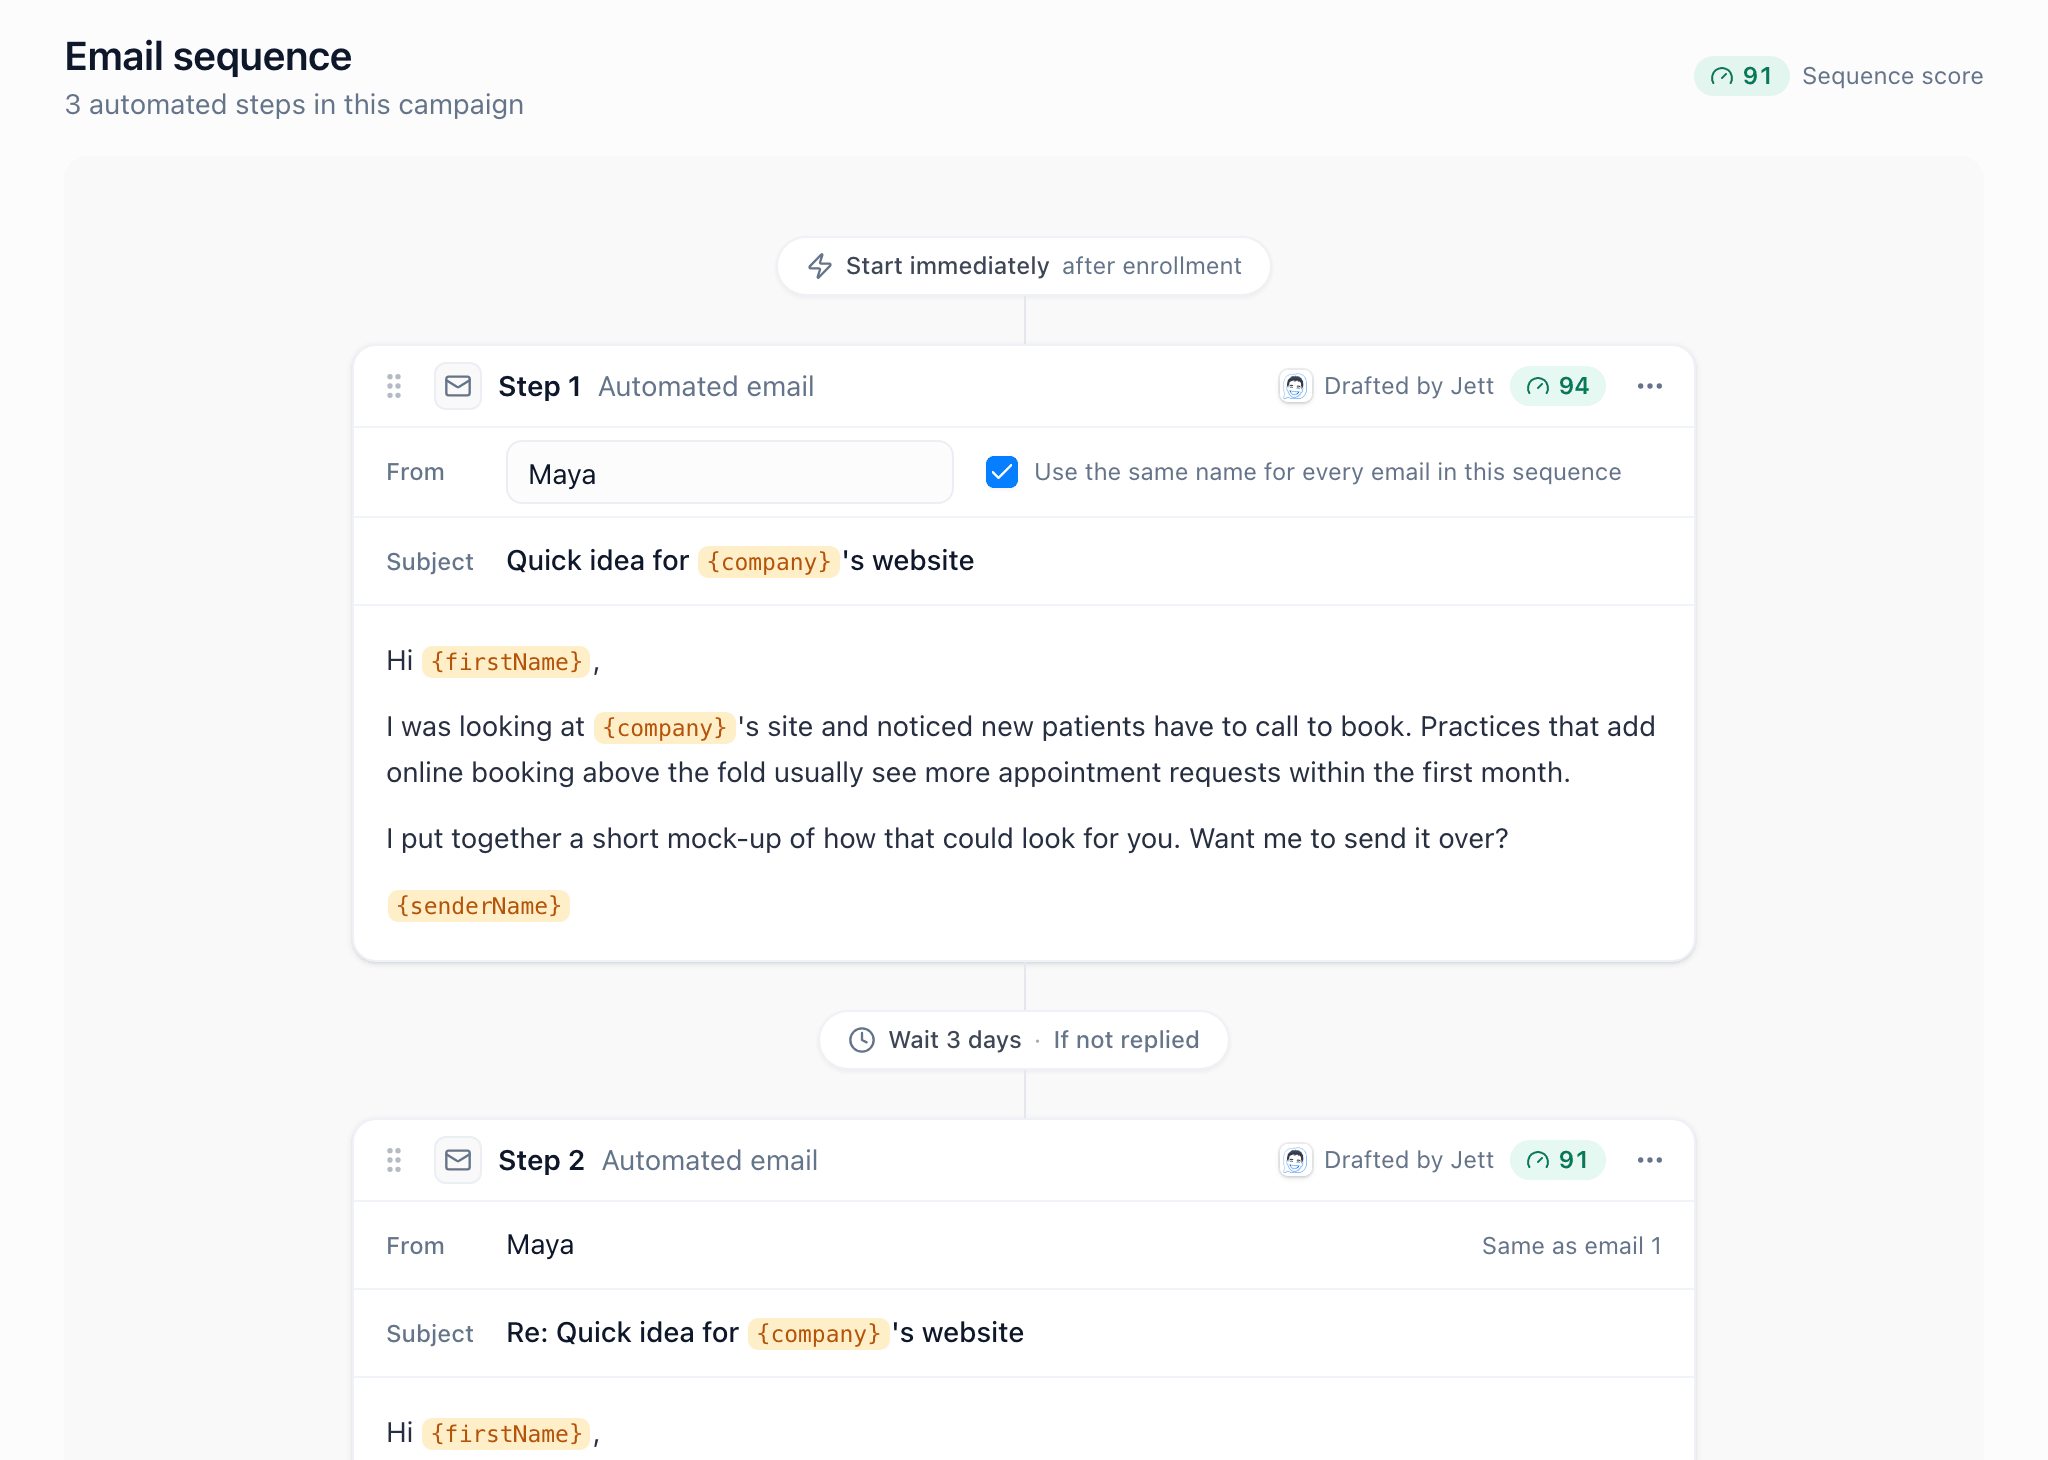
Task: Click Jett avatar on Step 1
Action: 1295,386
